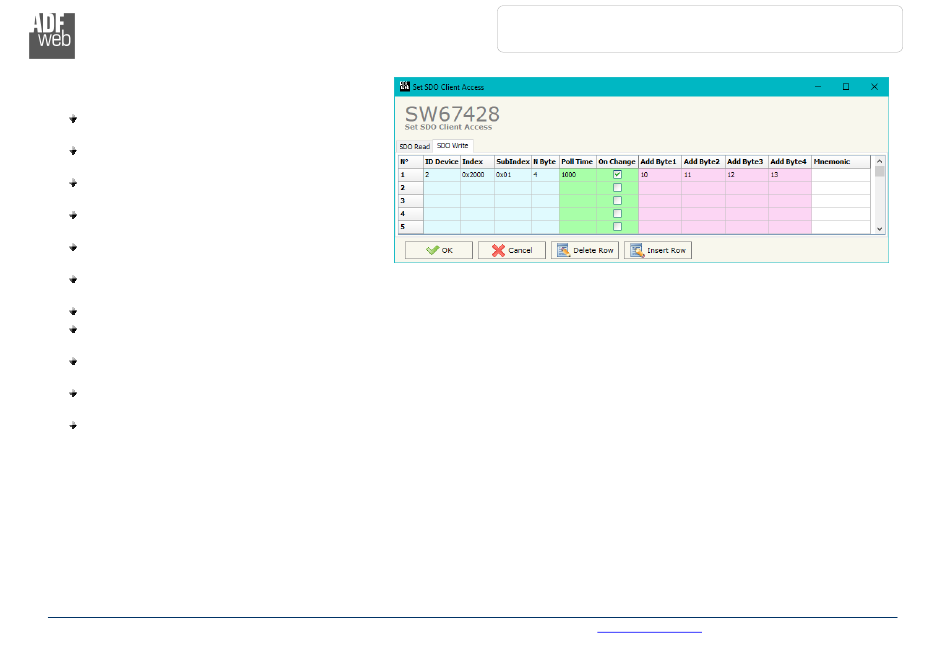The width and height of the screenshot is (950, 659).
Task: Tick the On Change box in row 4
Action: click(617, 213)
